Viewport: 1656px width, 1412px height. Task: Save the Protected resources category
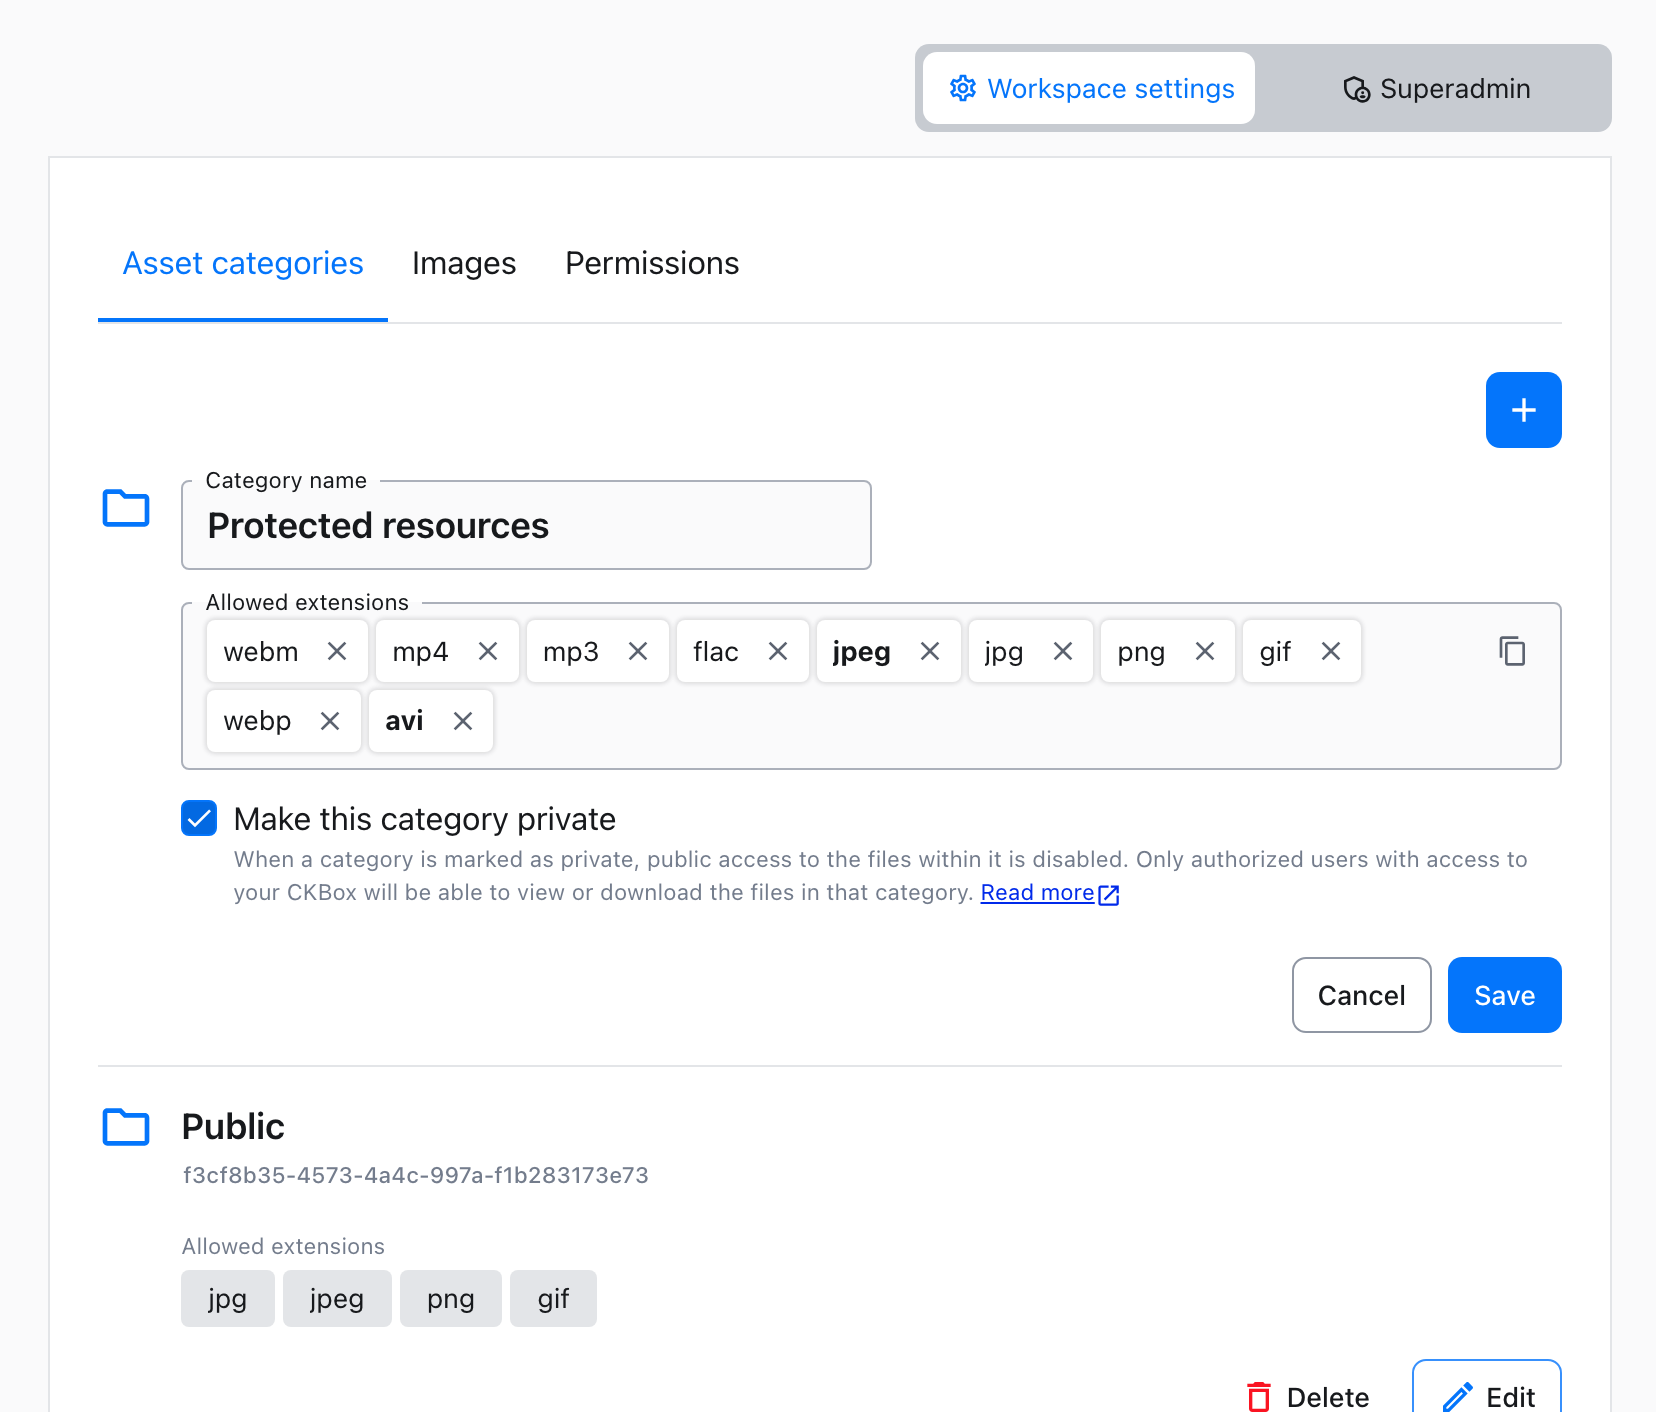coord(1504,994)
